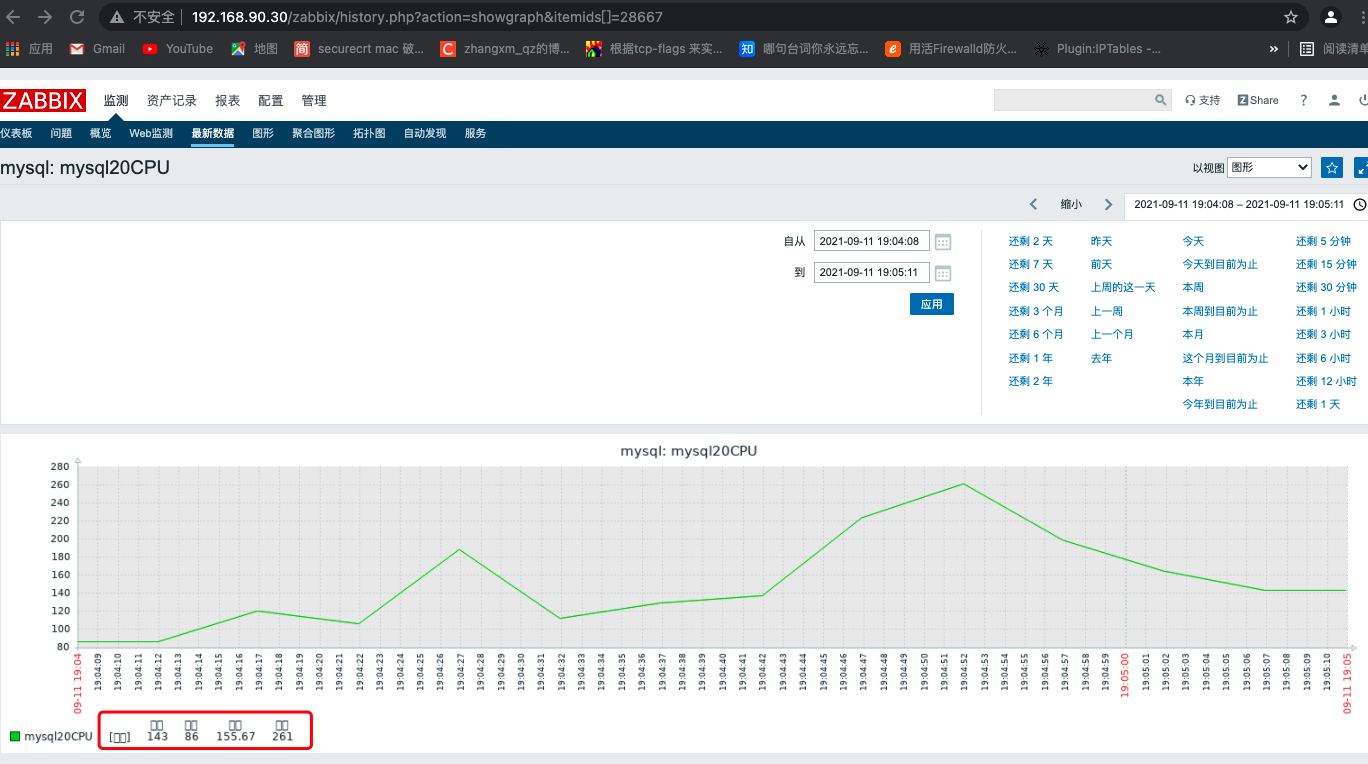
Task: Open the securecrt mac bookmark
Action: pos(359,48)
